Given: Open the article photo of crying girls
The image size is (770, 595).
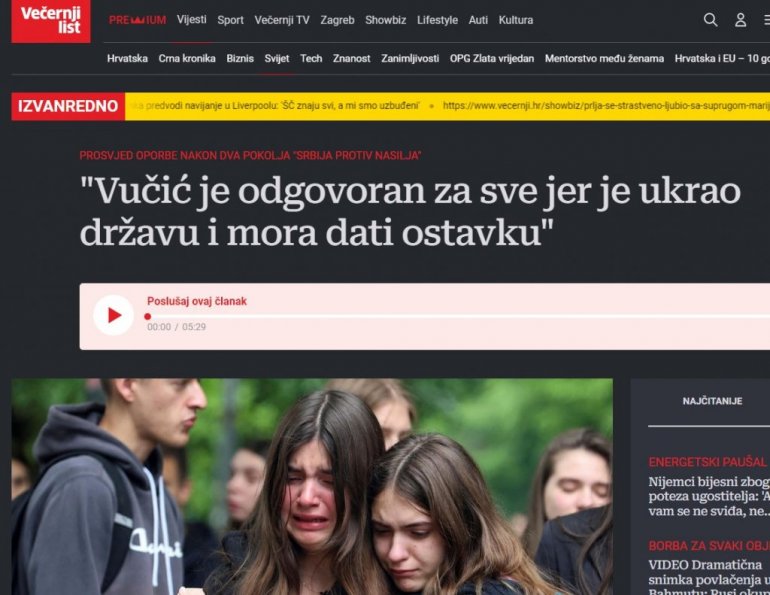Looking at the screenshot, I should [x=312, y=487].
